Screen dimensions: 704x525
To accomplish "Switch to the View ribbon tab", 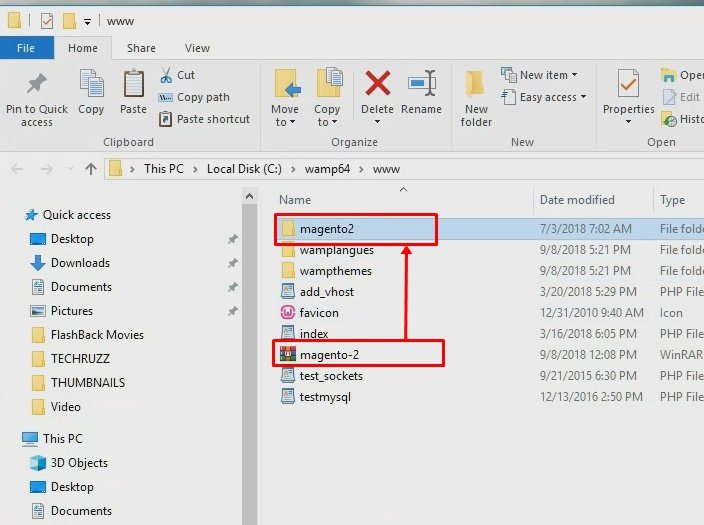I will (197, 48).
